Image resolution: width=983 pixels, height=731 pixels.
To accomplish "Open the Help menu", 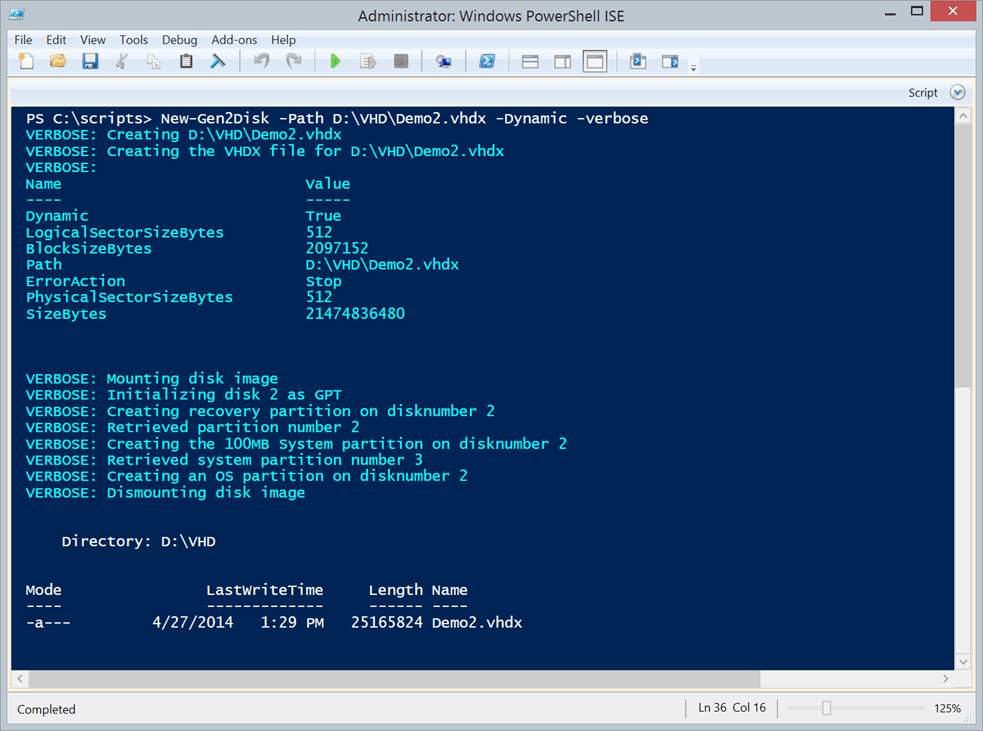I will tap(283, 39).
